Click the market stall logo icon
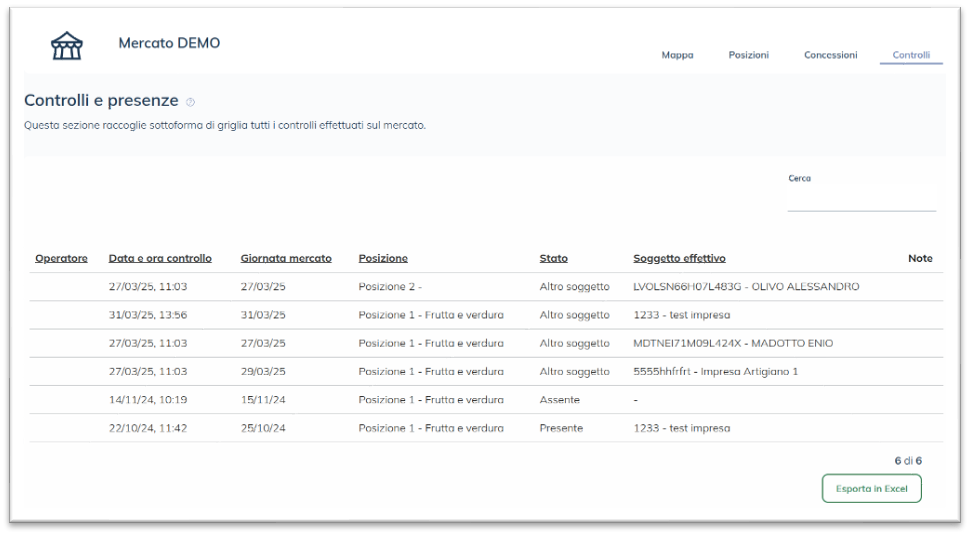Image resolution: width=970 pixels, height=533 pixels. pos(66,46)
